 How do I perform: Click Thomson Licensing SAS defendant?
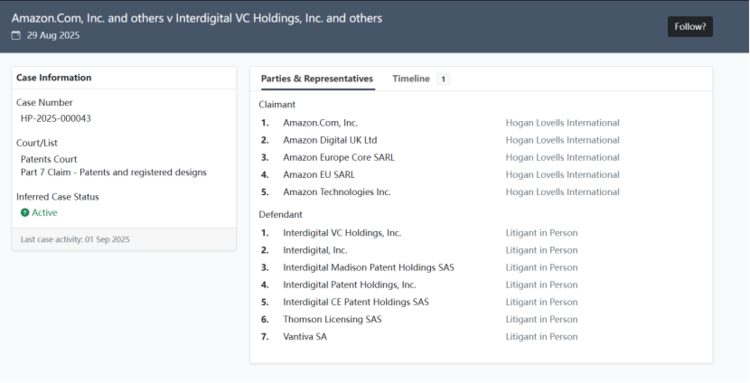pos(332,319)
